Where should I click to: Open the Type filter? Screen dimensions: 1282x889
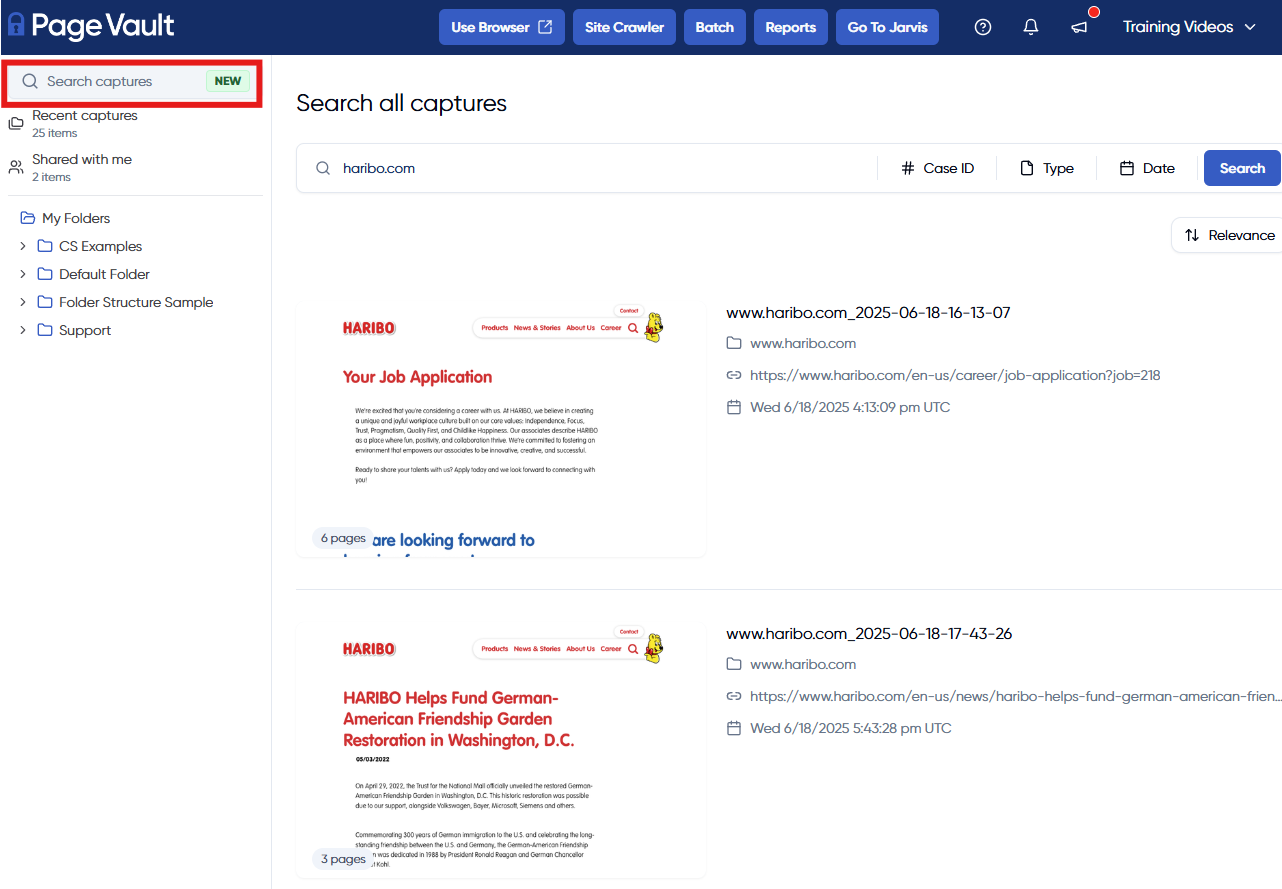[x=1046, y=168]
